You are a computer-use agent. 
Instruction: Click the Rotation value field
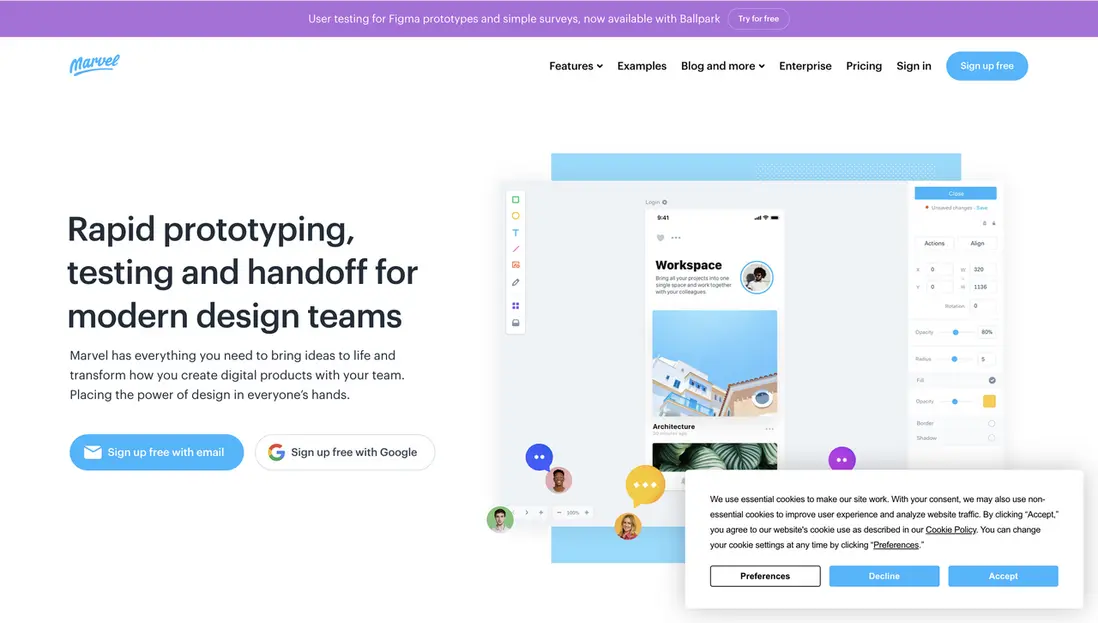point(983,306)
